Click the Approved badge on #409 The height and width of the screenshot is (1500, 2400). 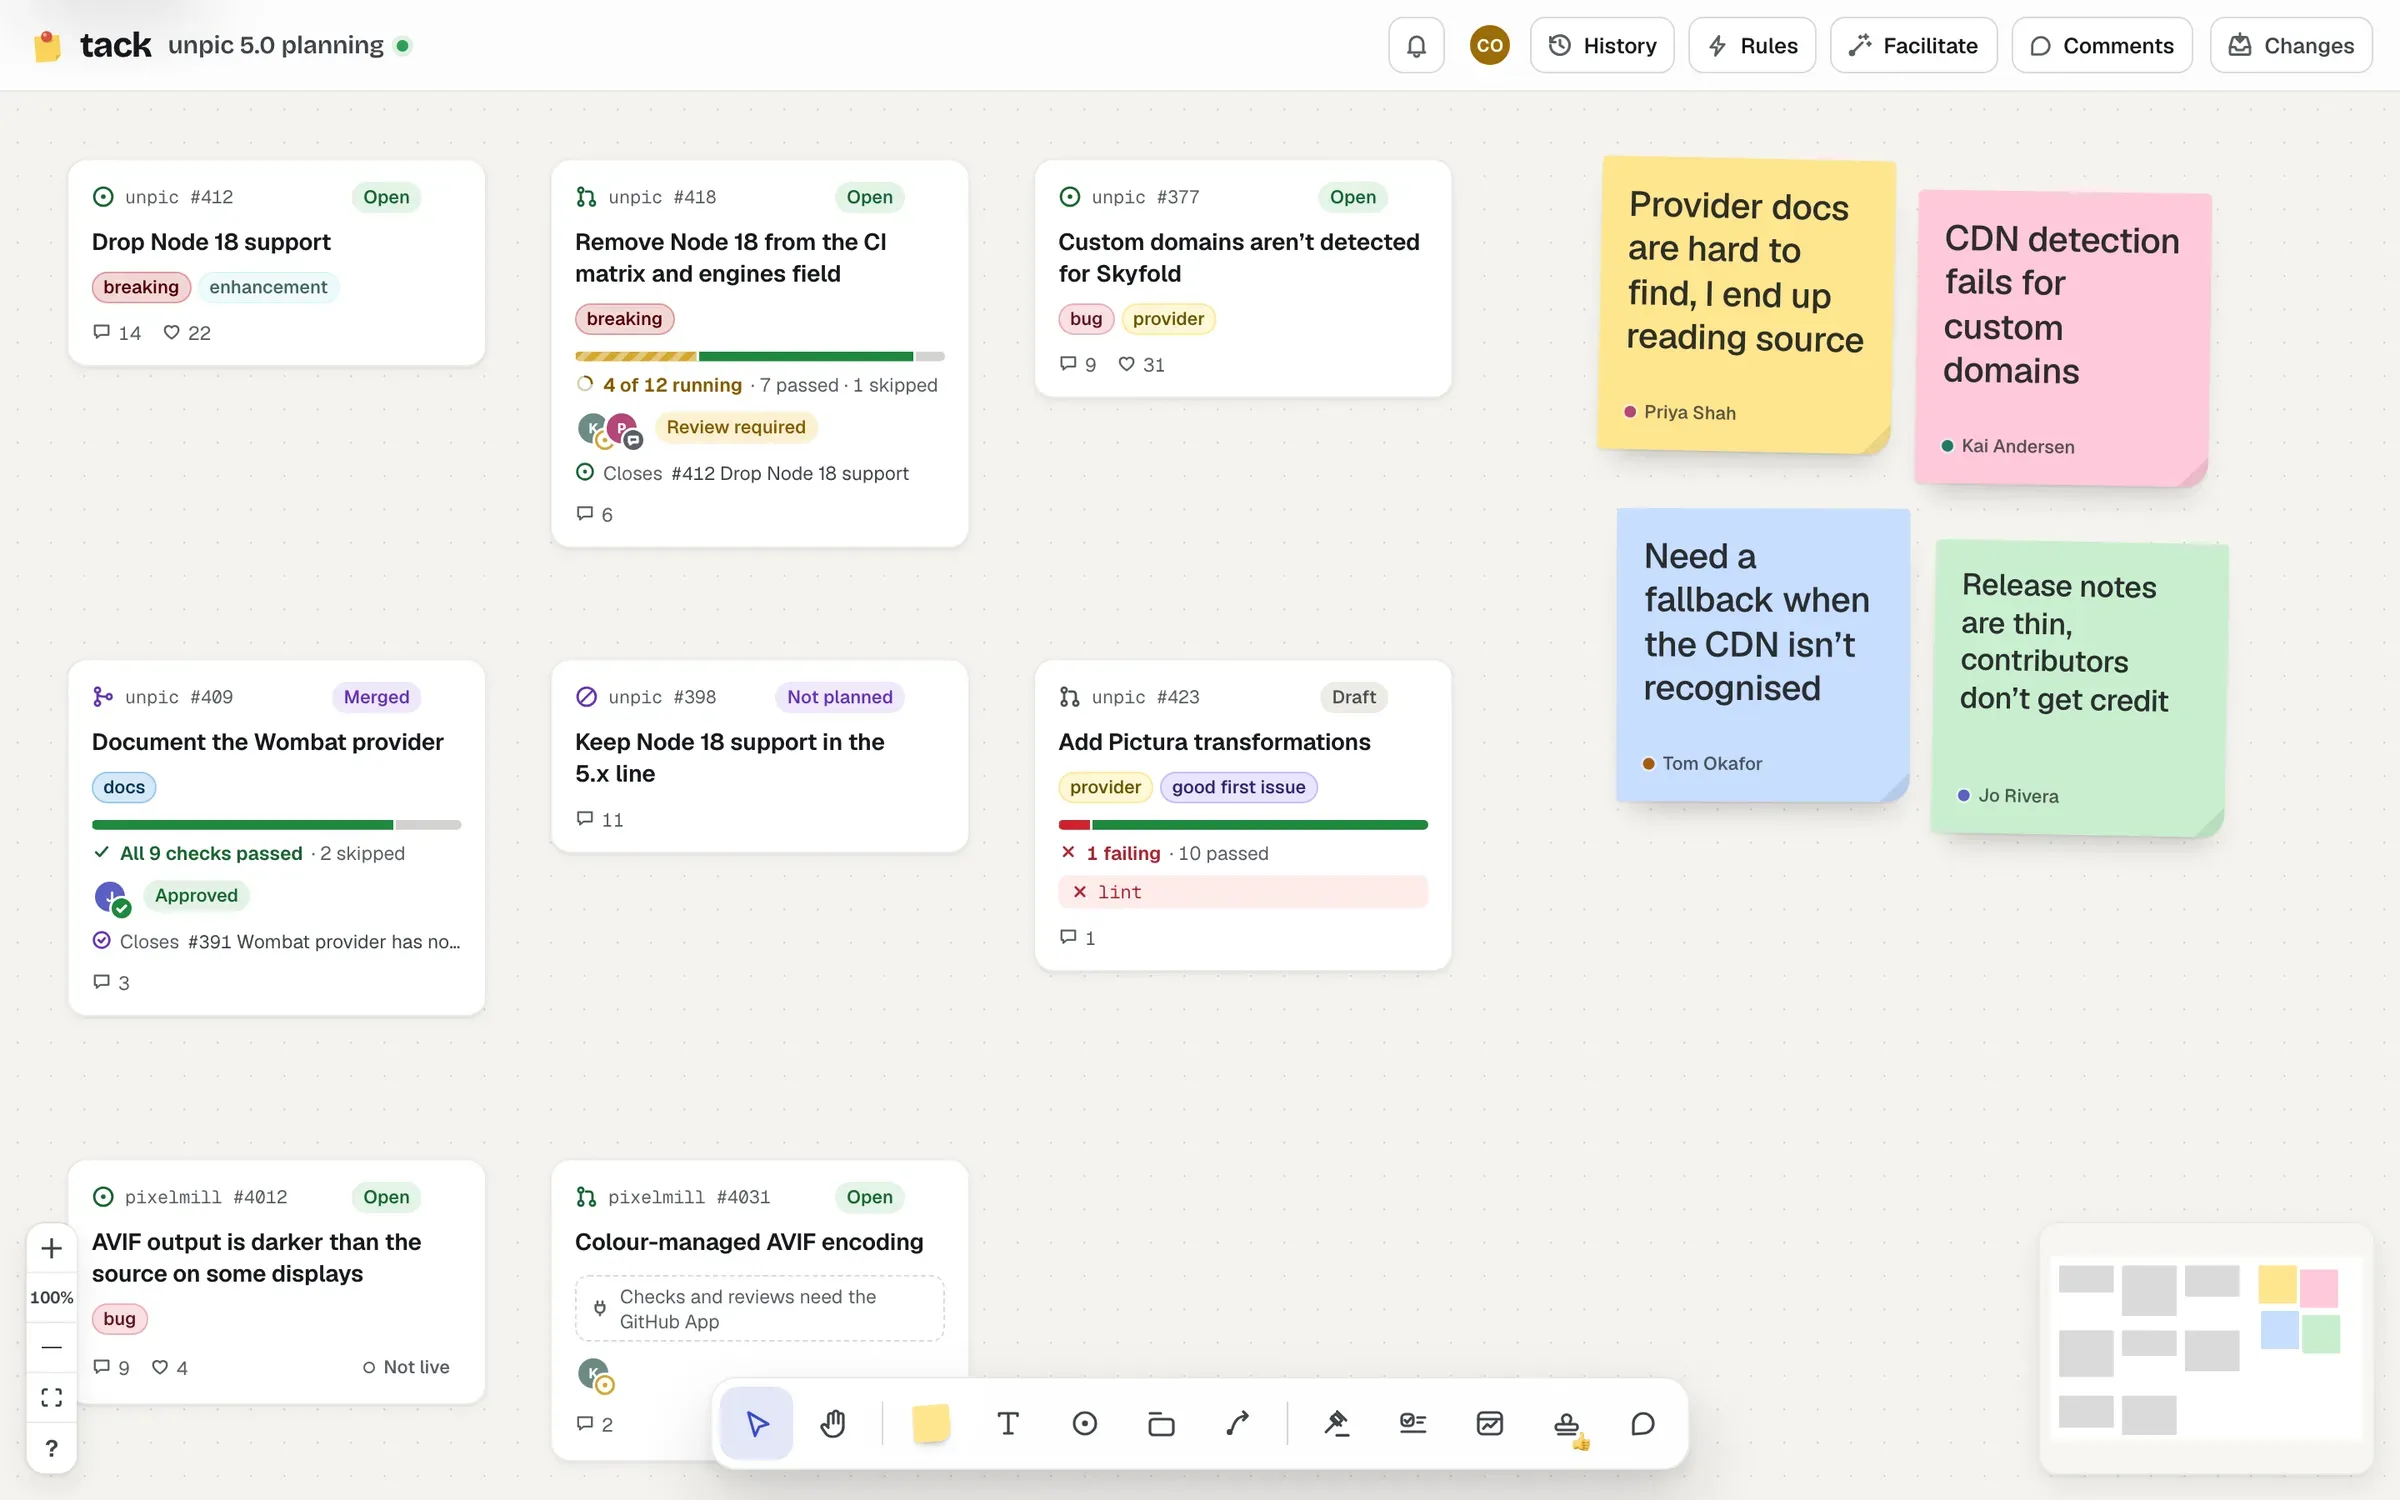[196, 895]
